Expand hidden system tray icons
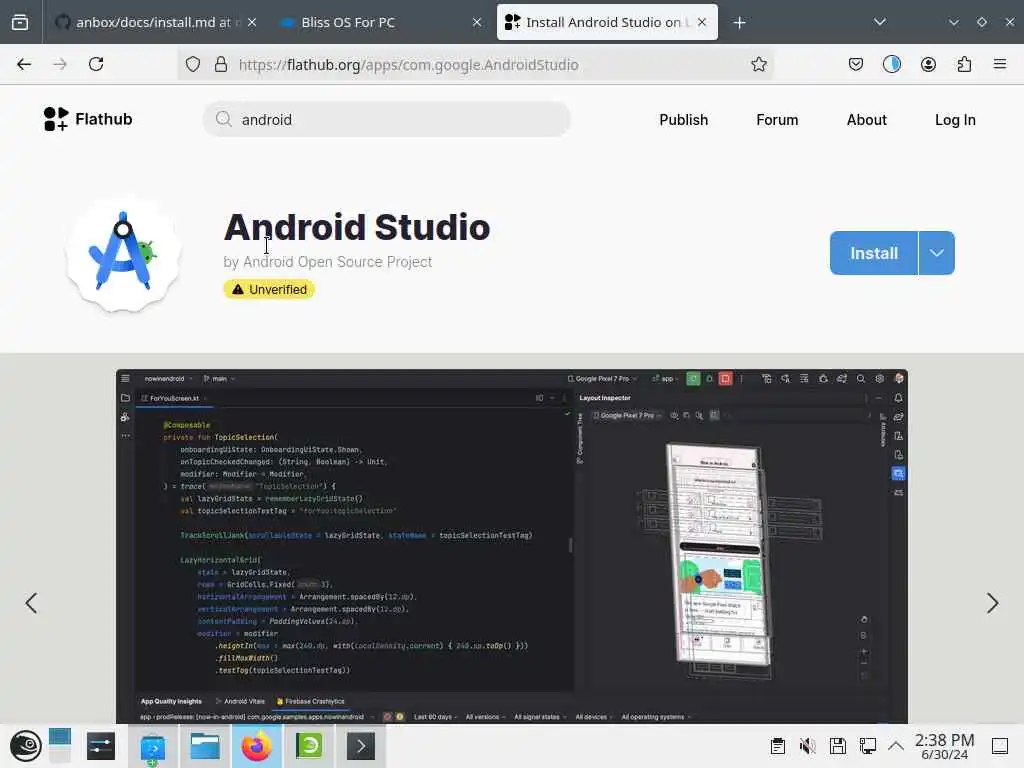1024x768 pixels. coord(896,746)
